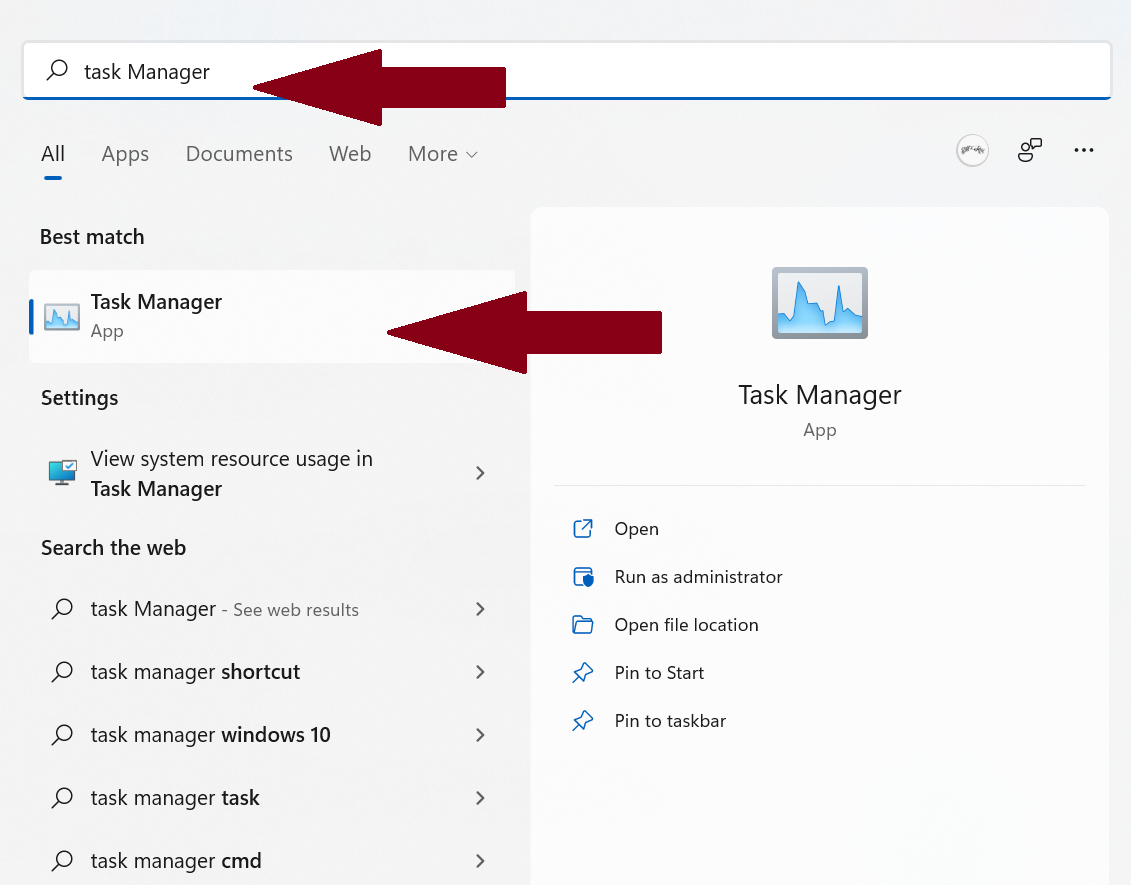Click the large Task Manager icon in preview

pos(819,303)
